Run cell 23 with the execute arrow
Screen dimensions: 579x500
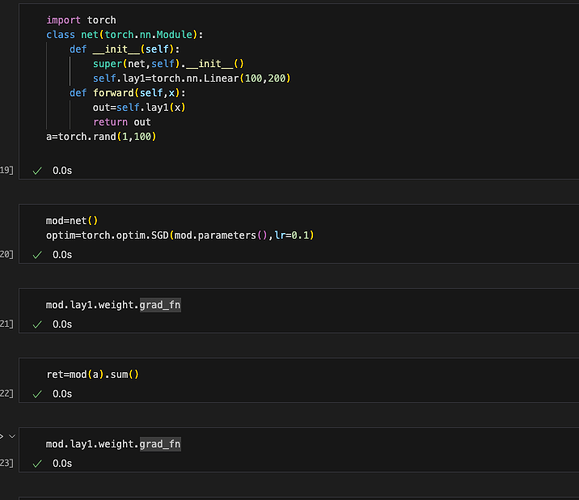1,436
